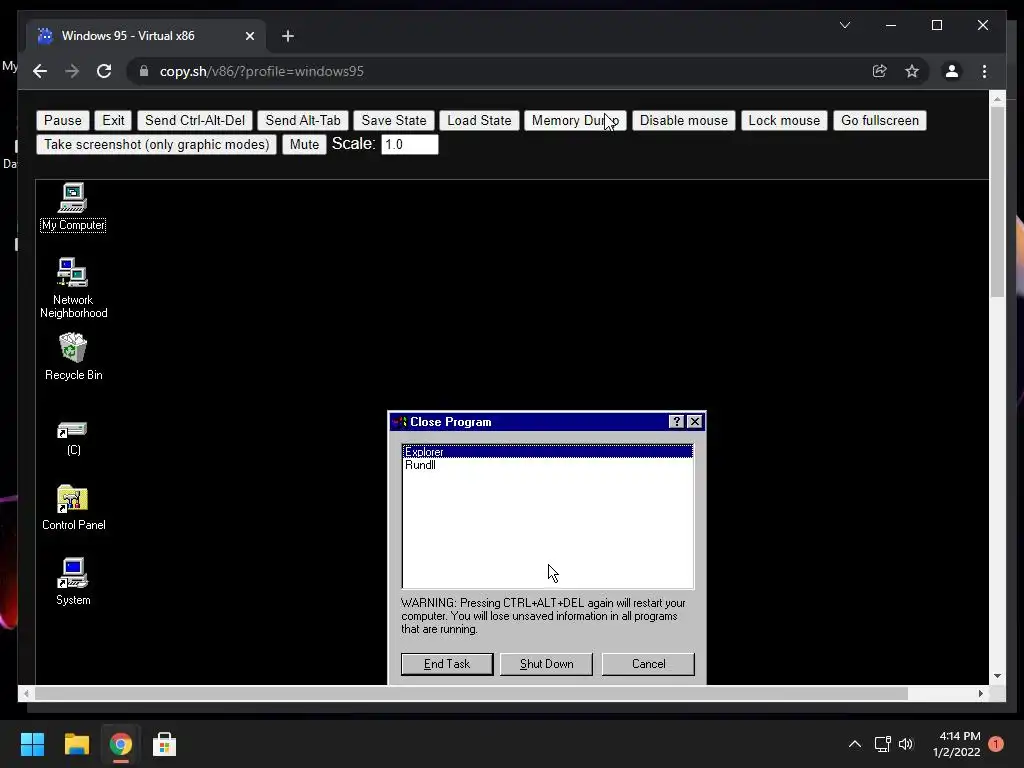The image size is (1024, 768).
Task: Click the Scale input field
Action: coord(409,144)
